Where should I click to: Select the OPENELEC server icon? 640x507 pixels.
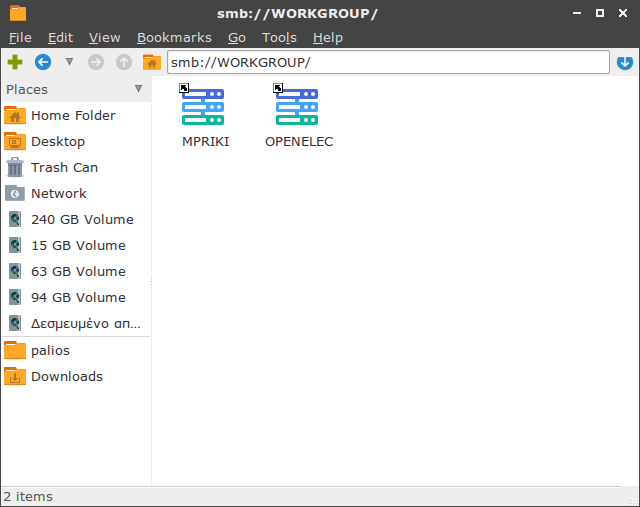pyautogui.click(x=297, y=105)
